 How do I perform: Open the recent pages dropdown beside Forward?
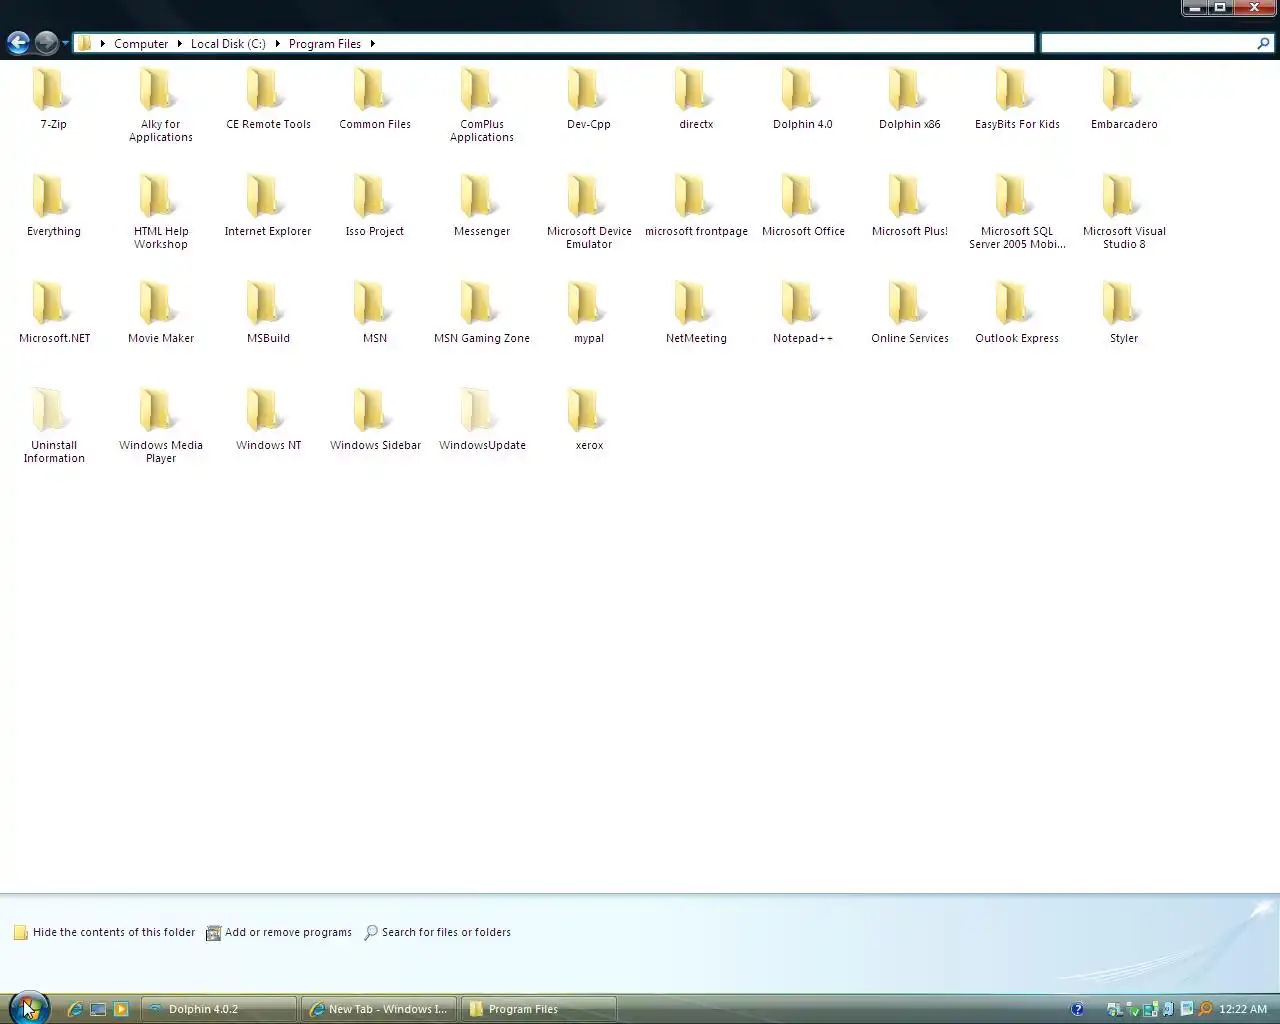tap(65, 43)
